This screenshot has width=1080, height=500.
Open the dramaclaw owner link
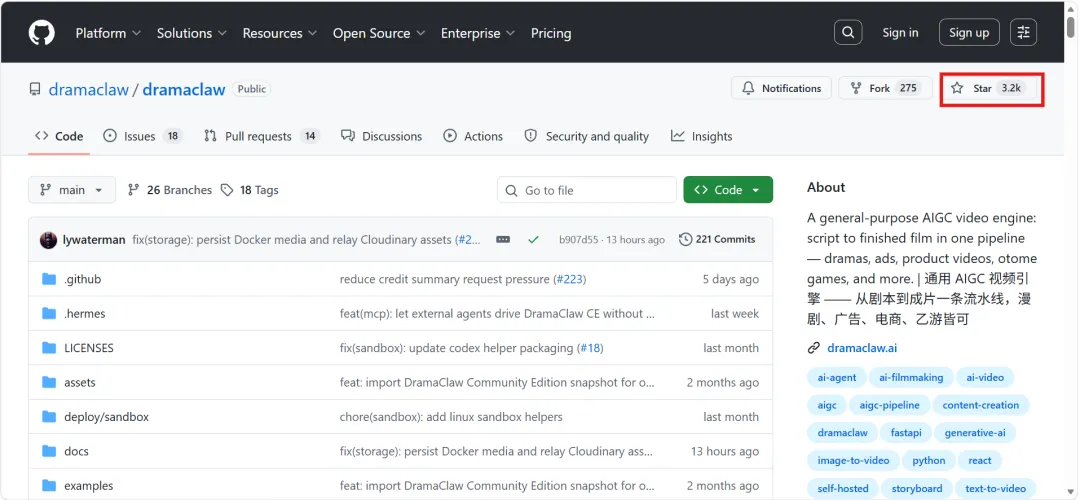(x=89, y=90)
